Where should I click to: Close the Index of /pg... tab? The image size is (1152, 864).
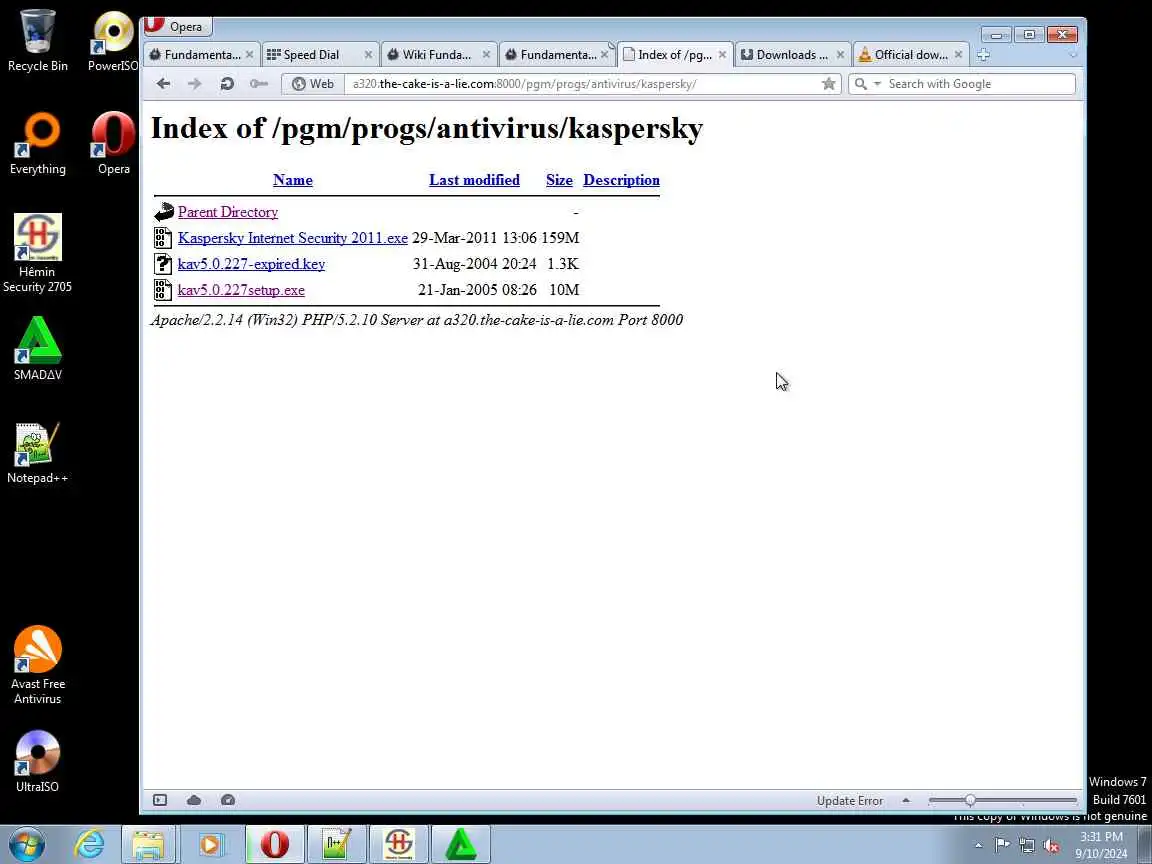pos(722,54)
